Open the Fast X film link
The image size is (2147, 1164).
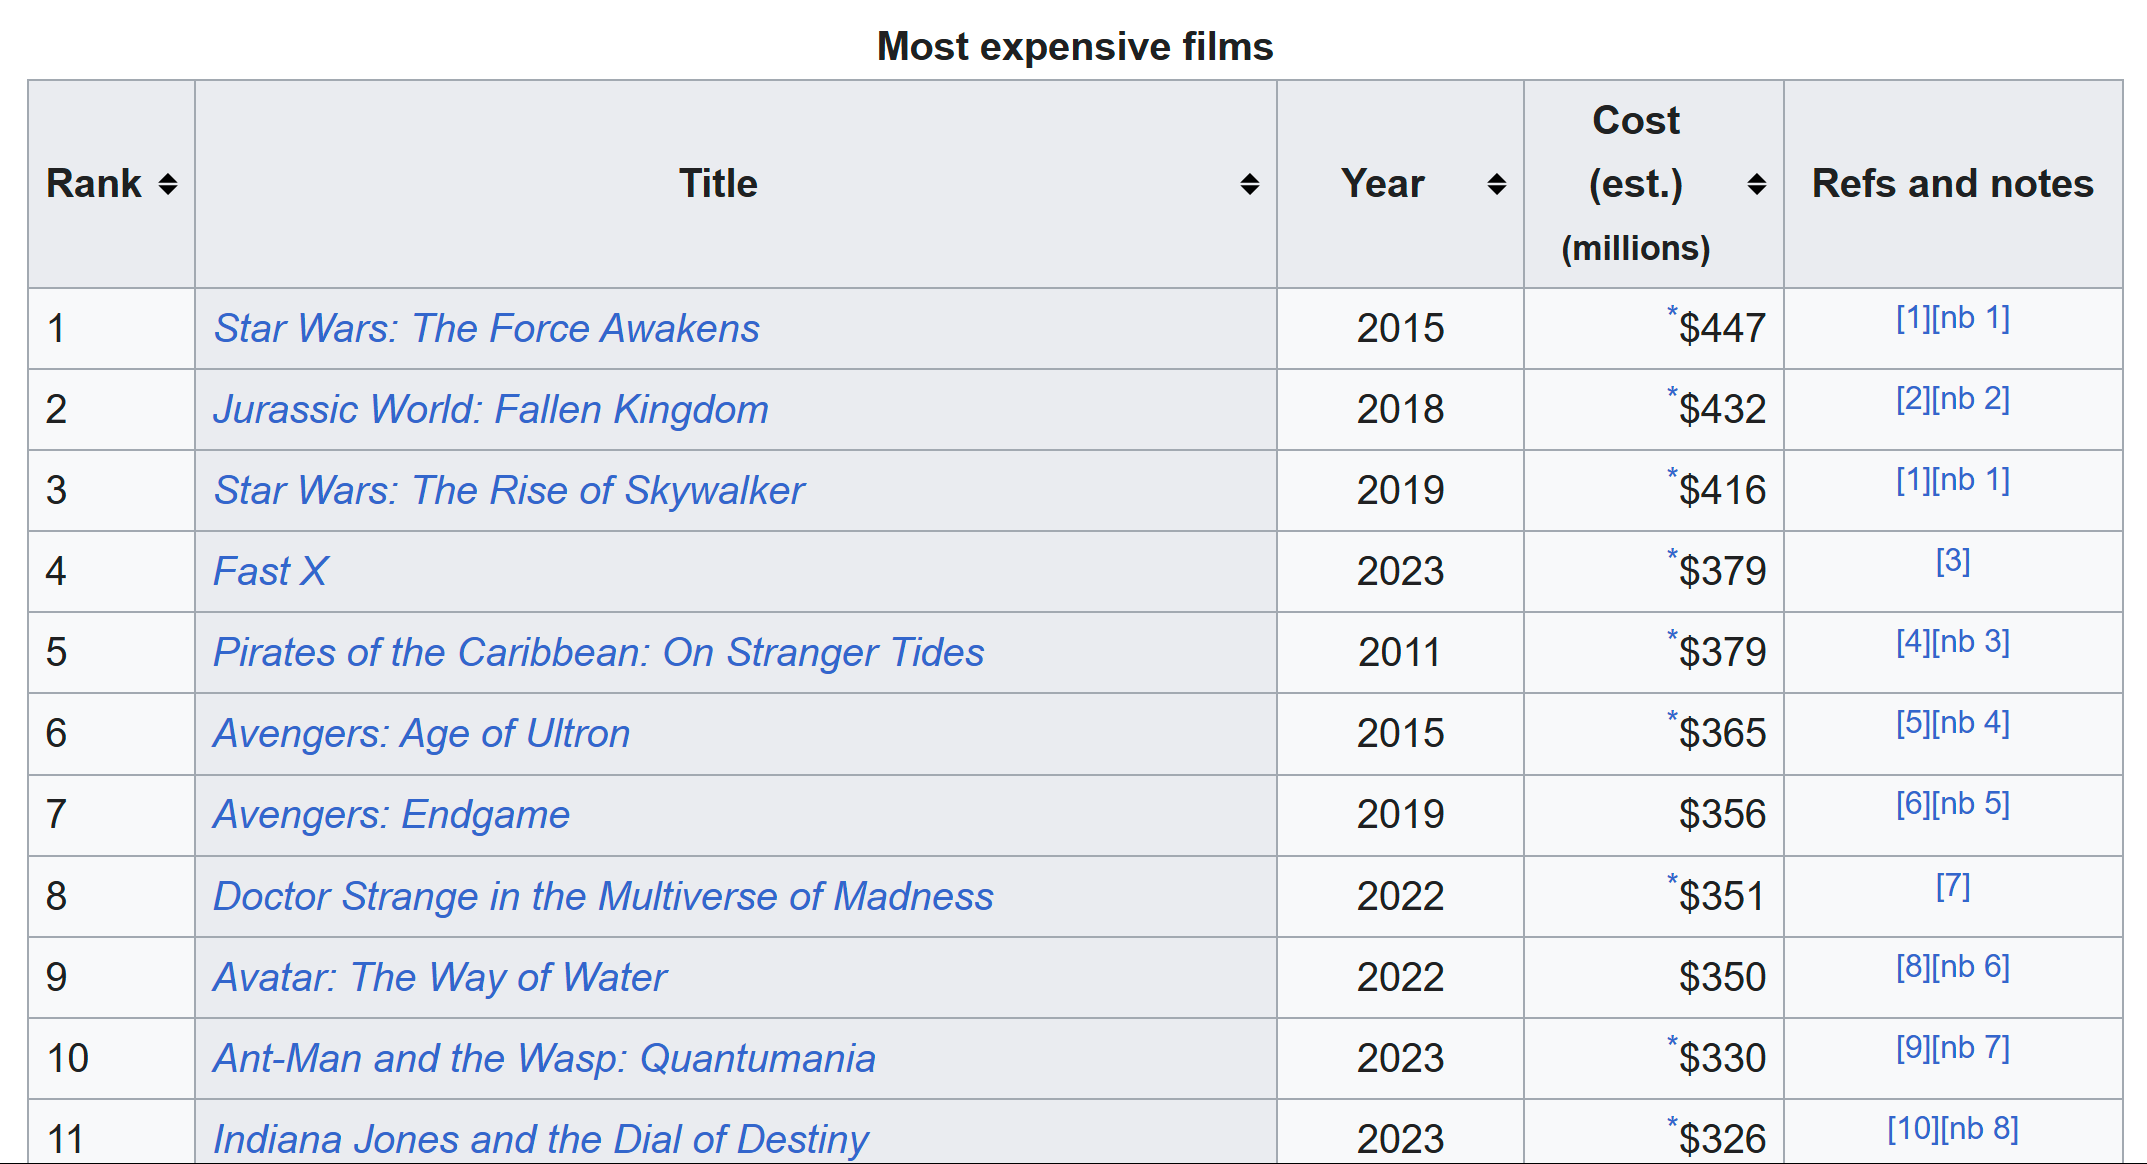[270, 572]
